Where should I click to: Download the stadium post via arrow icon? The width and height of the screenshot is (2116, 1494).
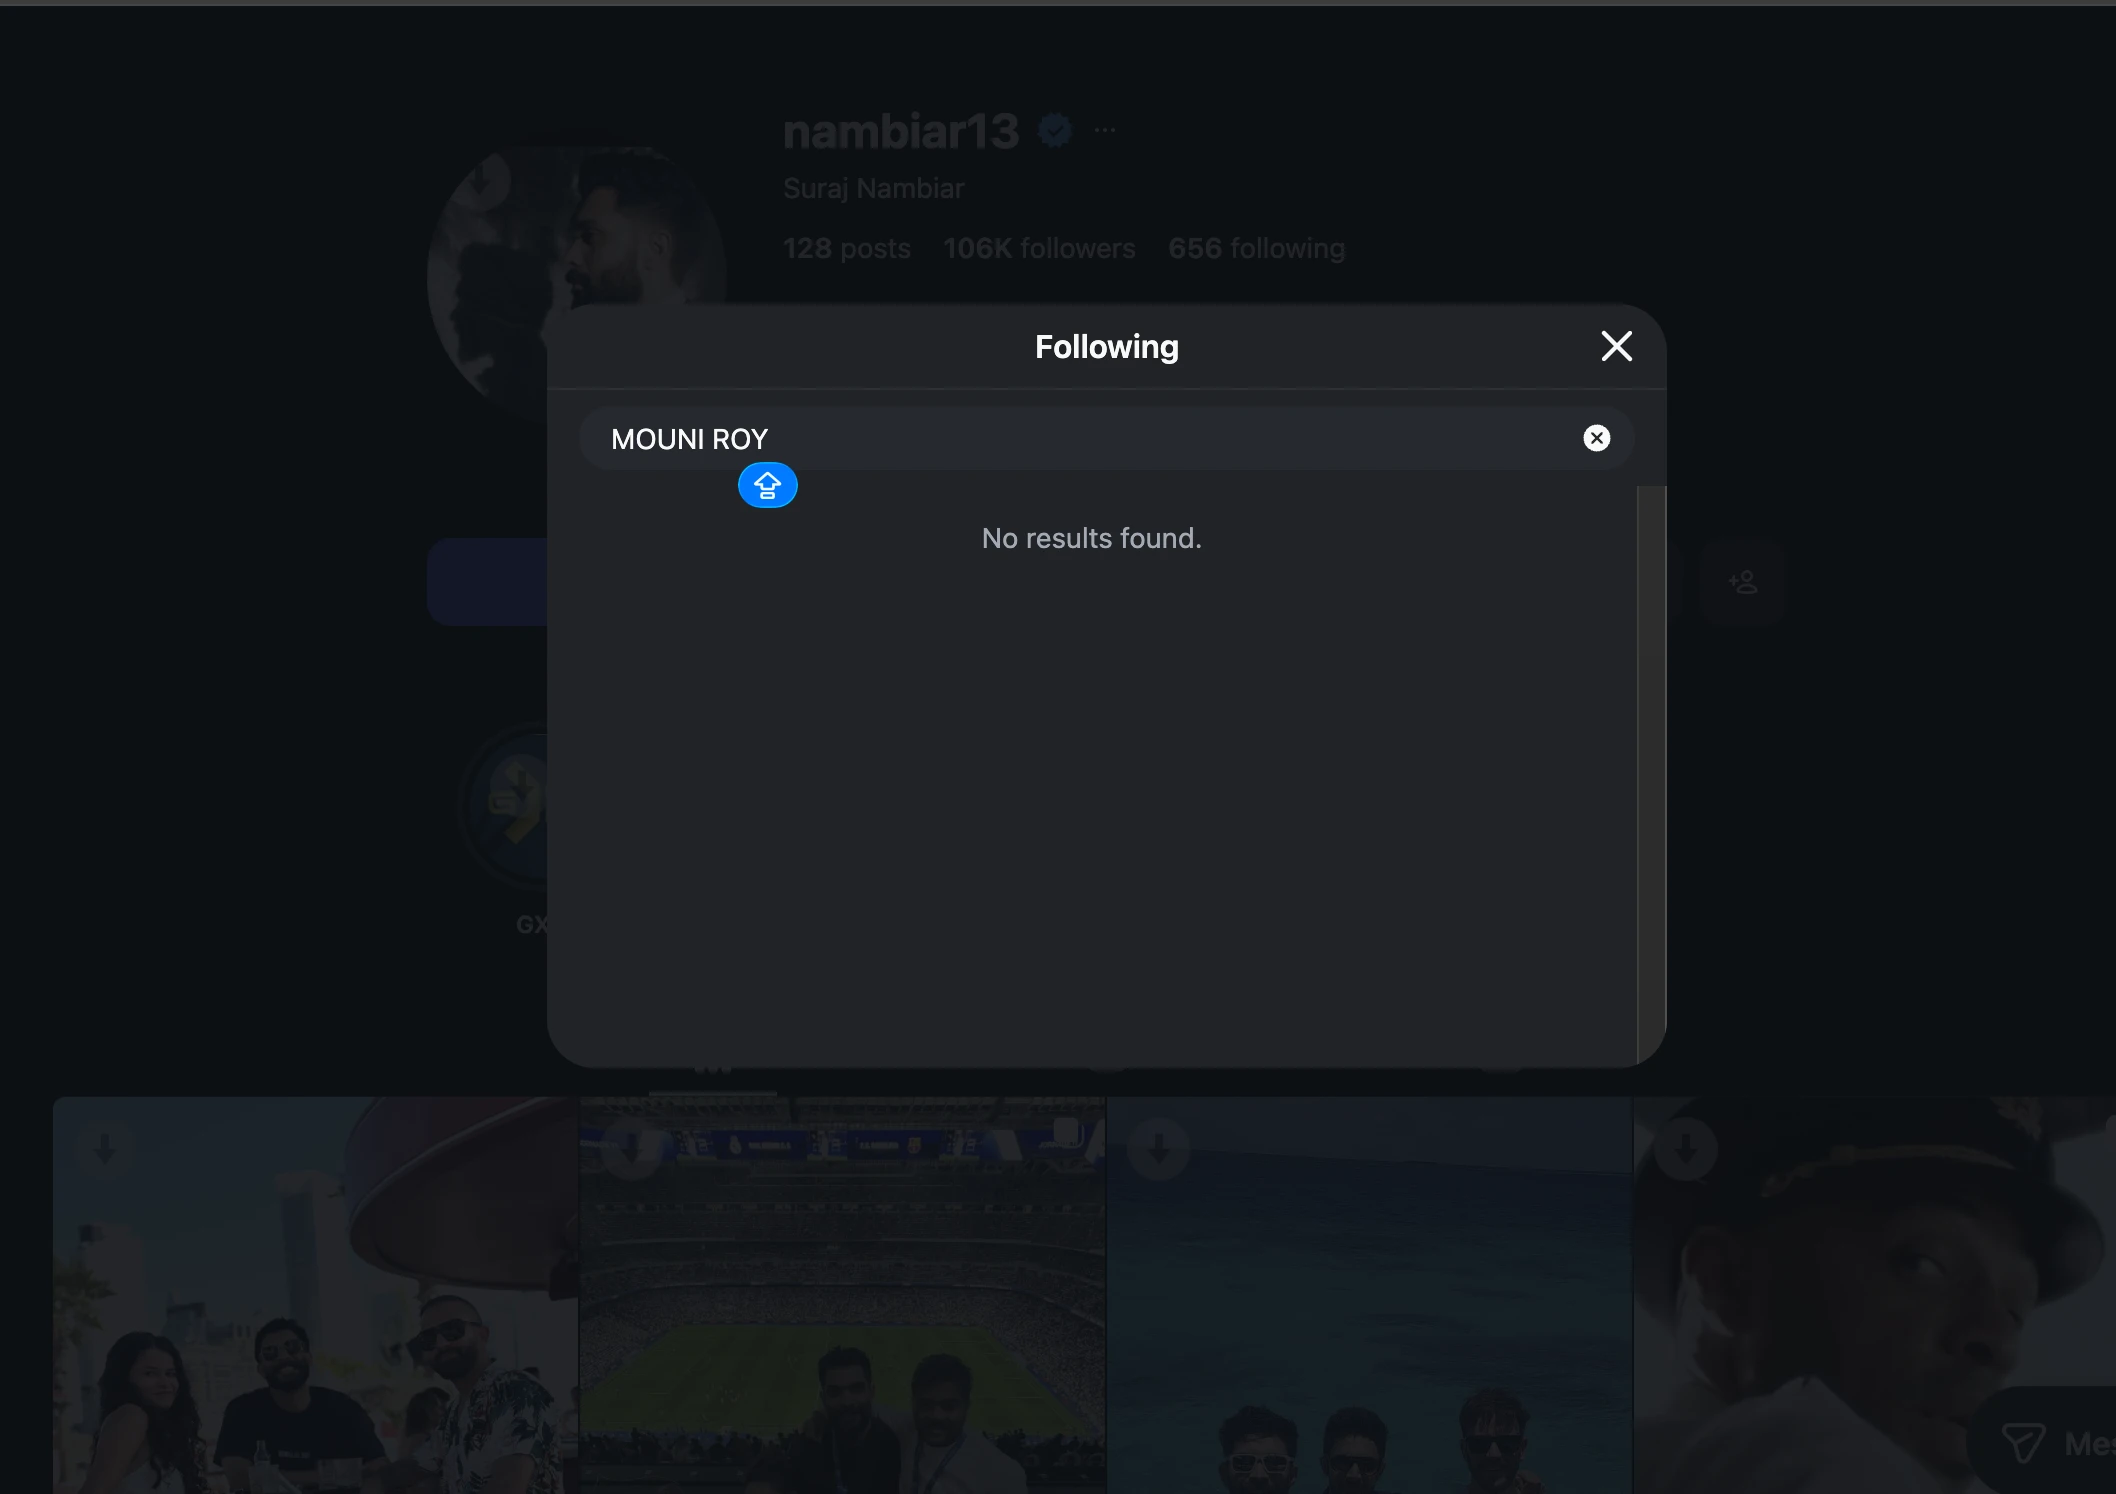[631, 1149]
